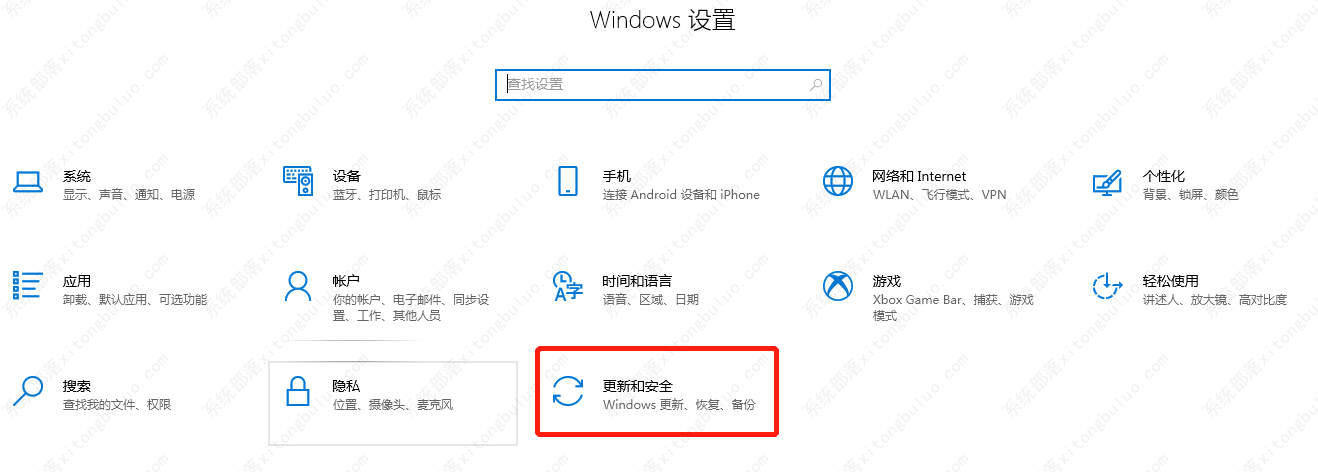The width and height of the screenshot is (1318, 472).
Task: Open the 网络和 Internet globe icon
Action: point(838,181)
